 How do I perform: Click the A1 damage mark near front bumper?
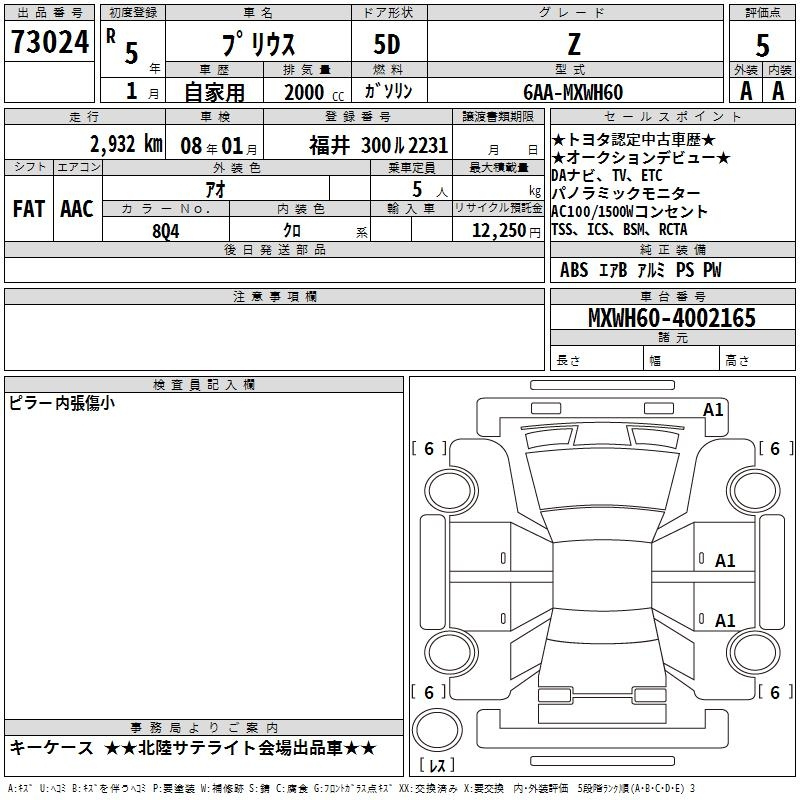pos(713,410)
